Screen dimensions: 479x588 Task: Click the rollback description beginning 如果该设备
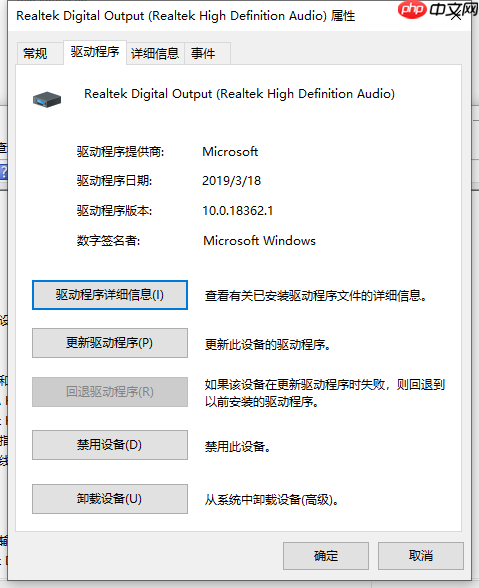324,393
